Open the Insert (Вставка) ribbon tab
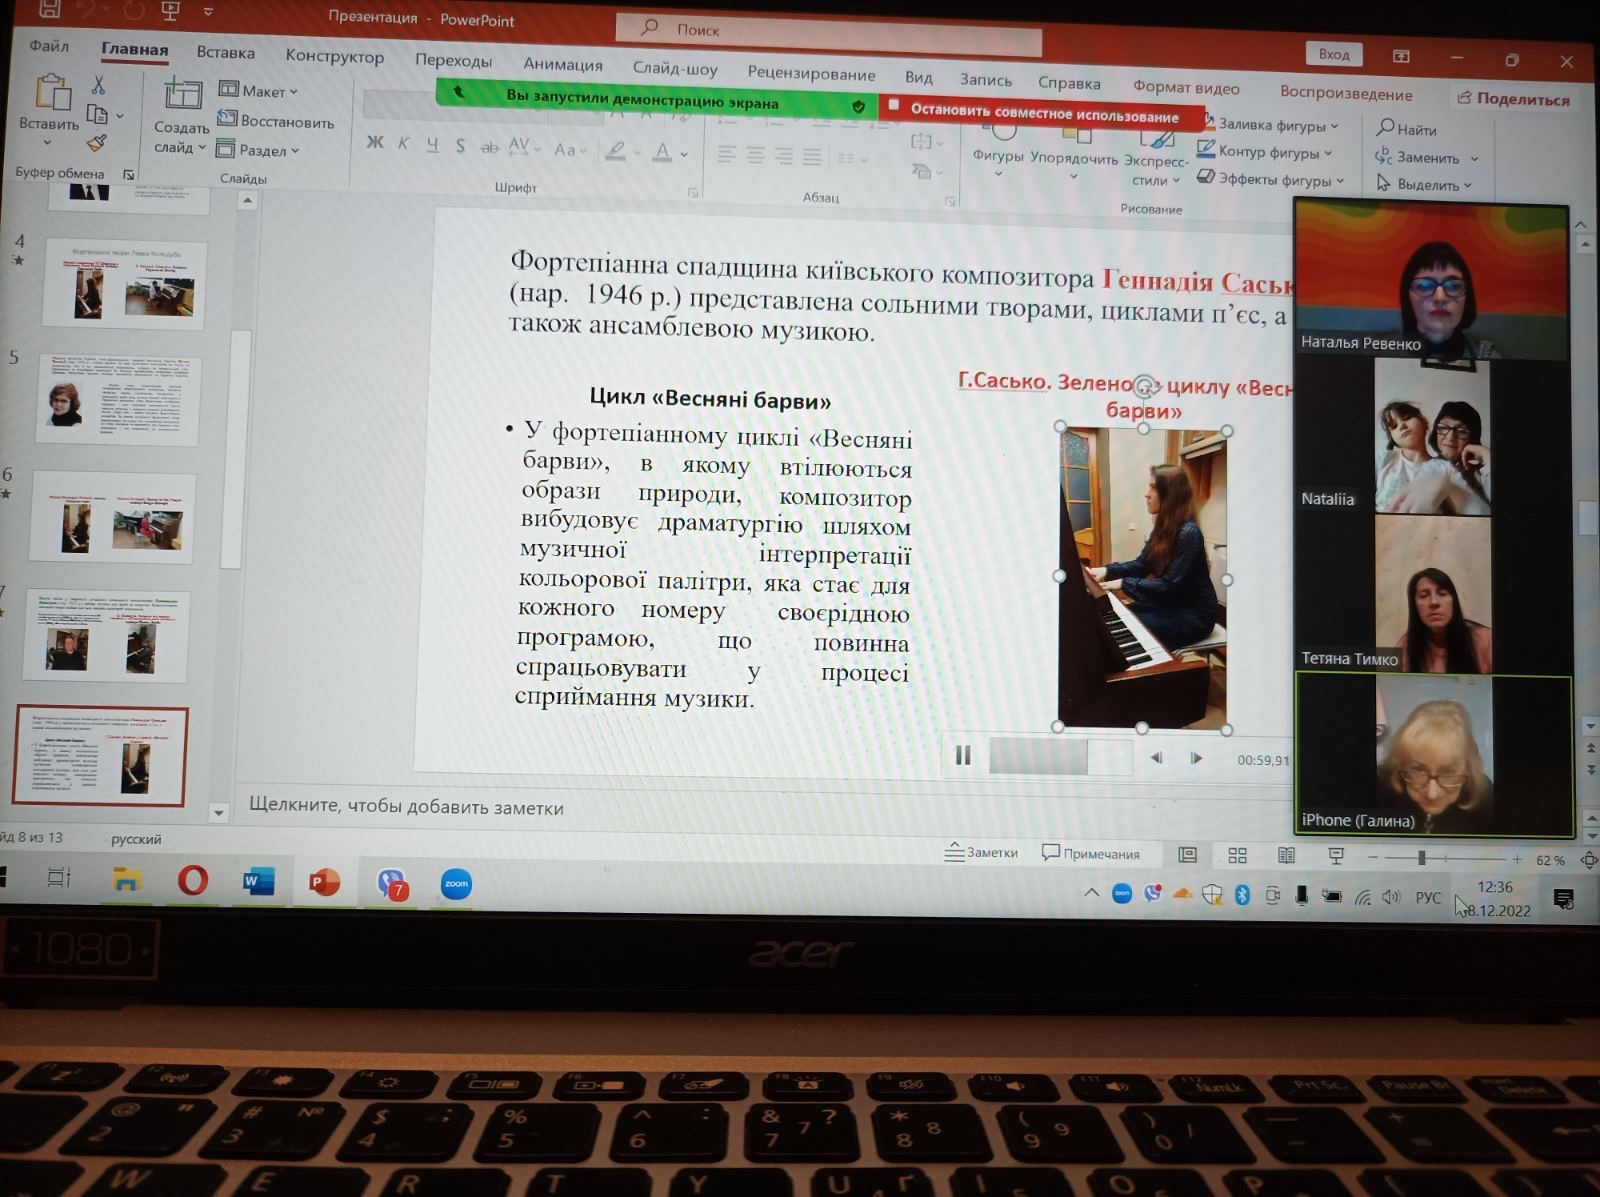 pos(225,52)
